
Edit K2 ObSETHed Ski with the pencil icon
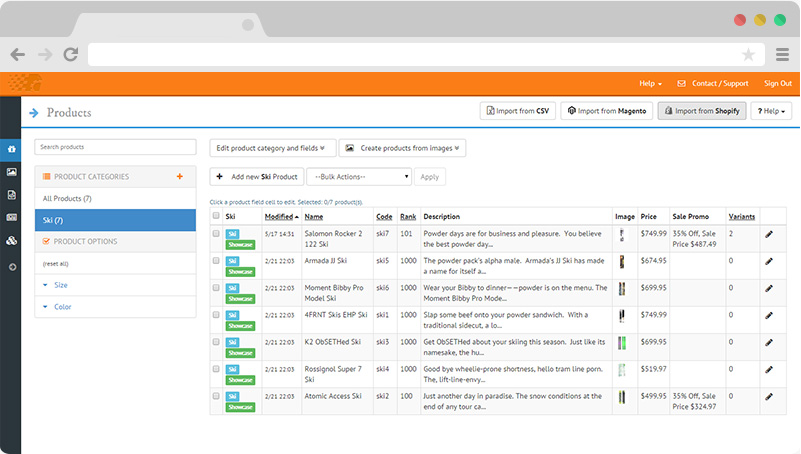pyautogui.click(x=769, y=343)
